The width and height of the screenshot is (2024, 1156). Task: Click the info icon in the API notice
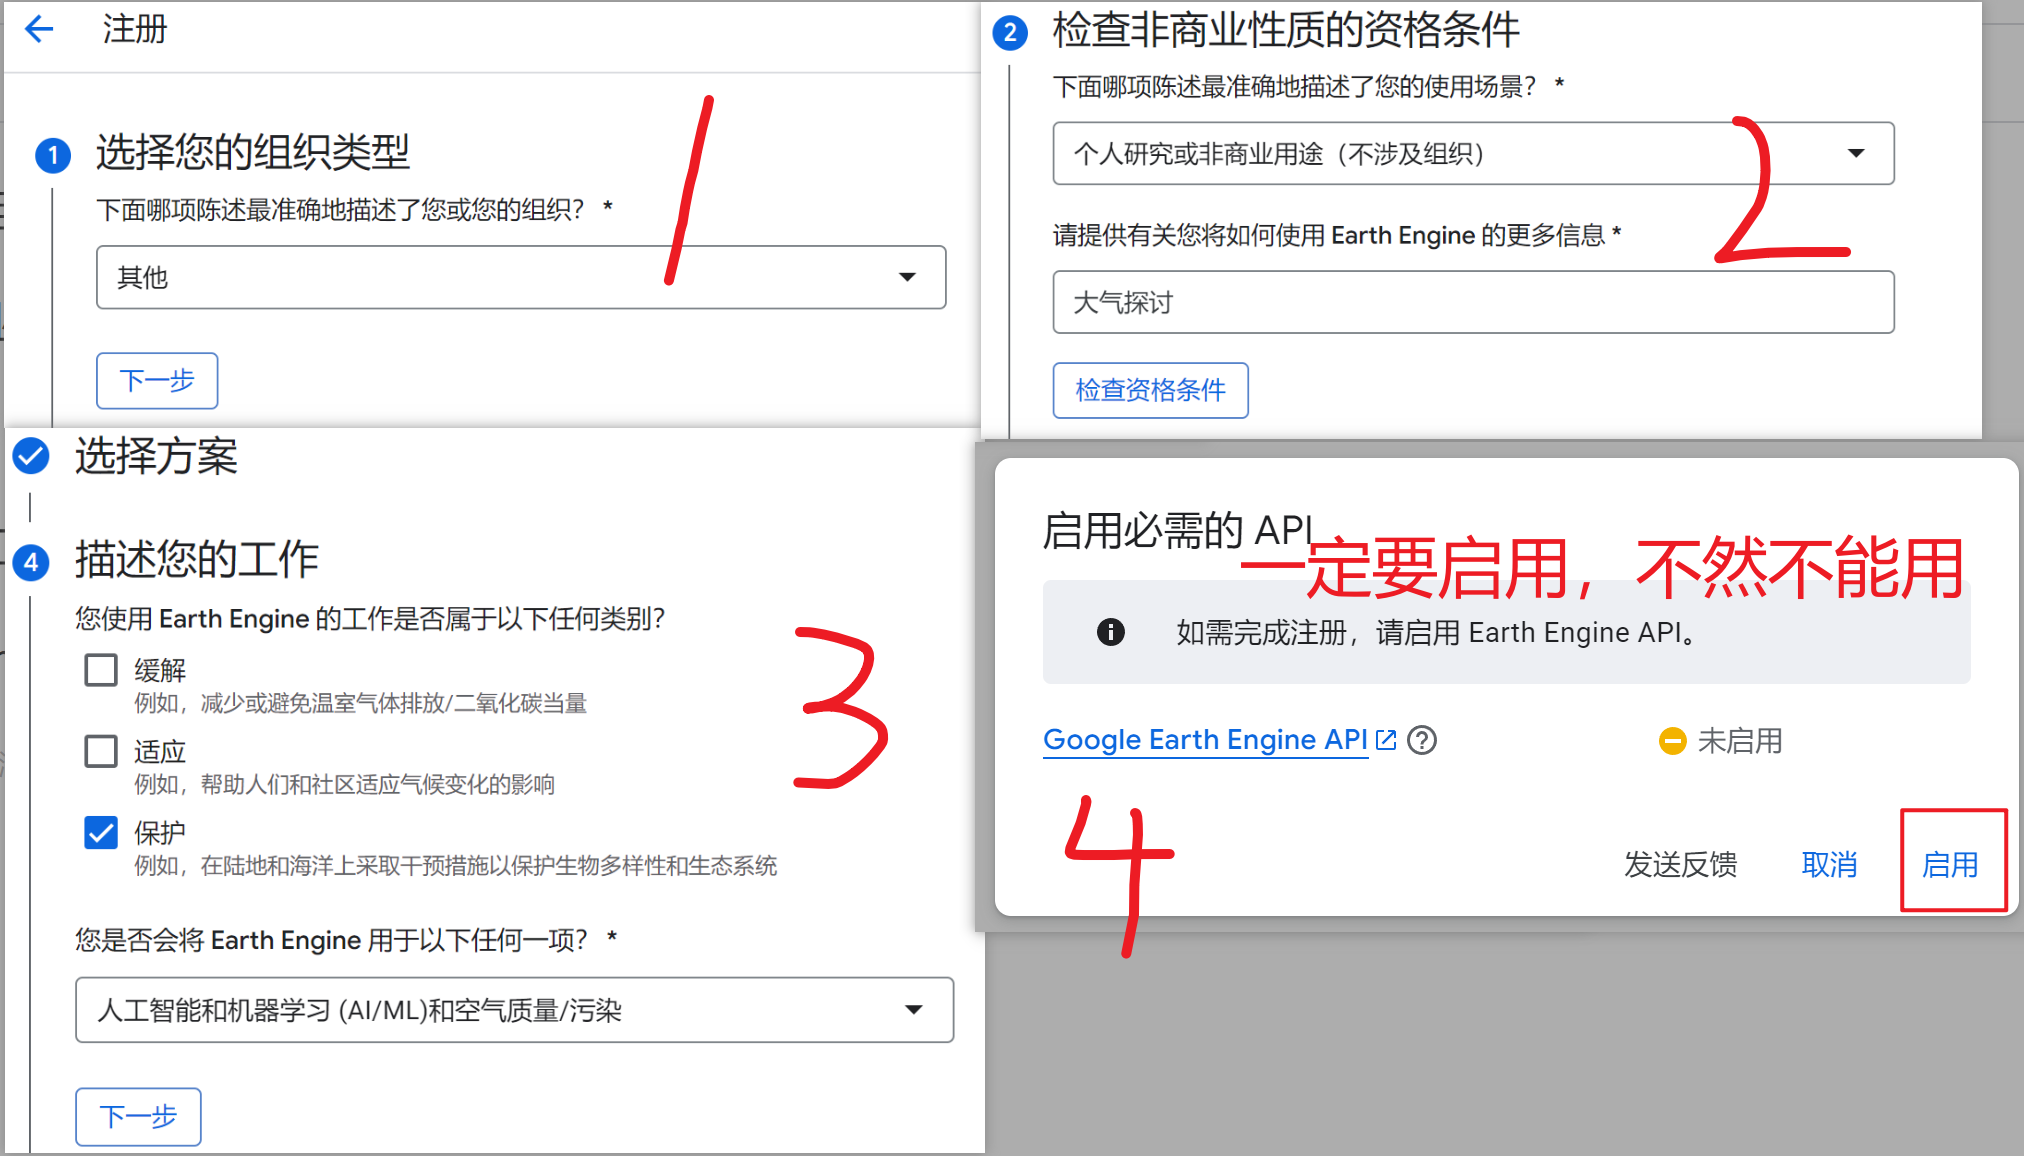(x=1110, y=632)
